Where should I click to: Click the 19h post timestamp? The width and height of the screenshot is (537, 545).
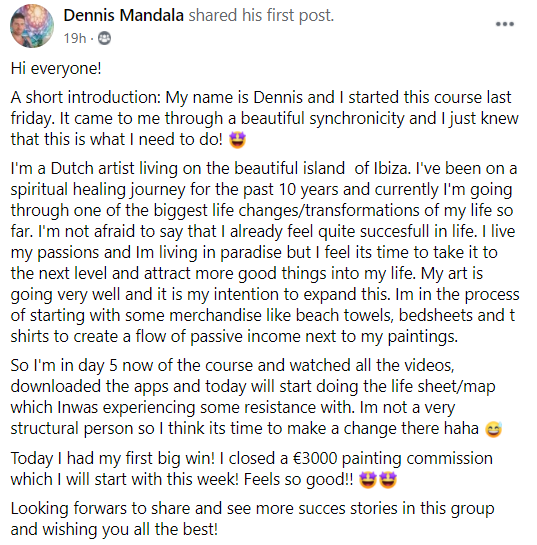point(75,38)
